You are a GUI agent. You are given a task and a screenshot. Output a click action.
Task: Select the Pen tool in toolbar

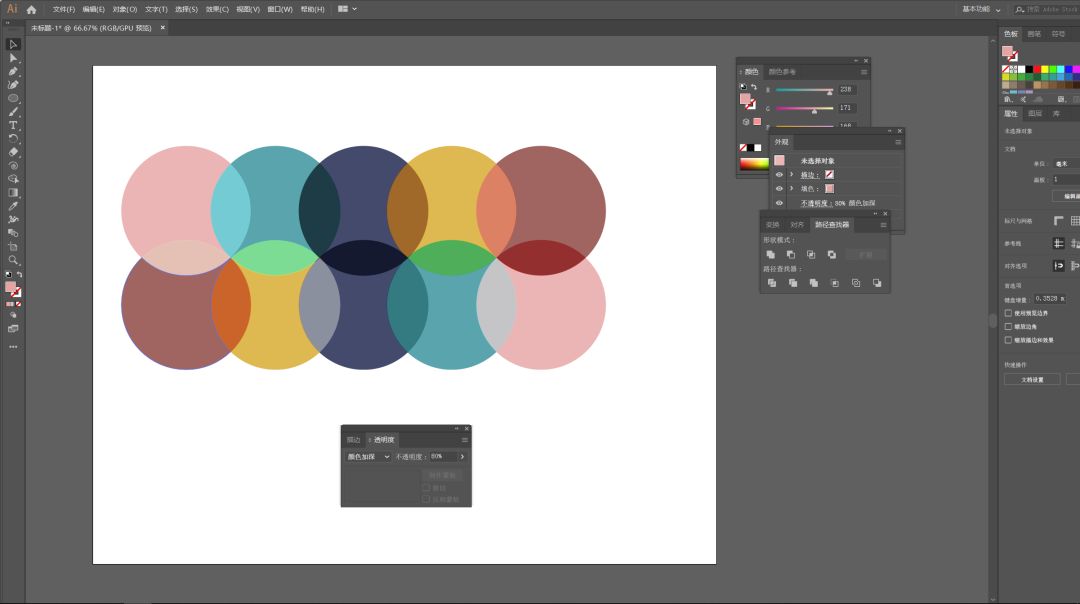point(13,71)
